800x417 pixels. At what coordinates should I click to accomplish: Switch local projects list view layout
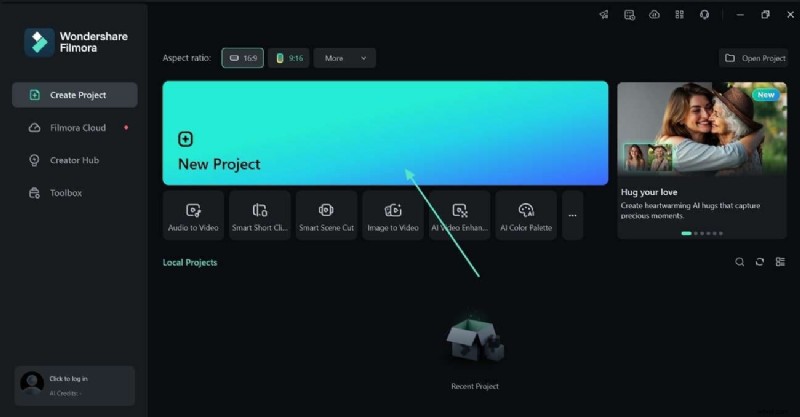tap(780, 262)
